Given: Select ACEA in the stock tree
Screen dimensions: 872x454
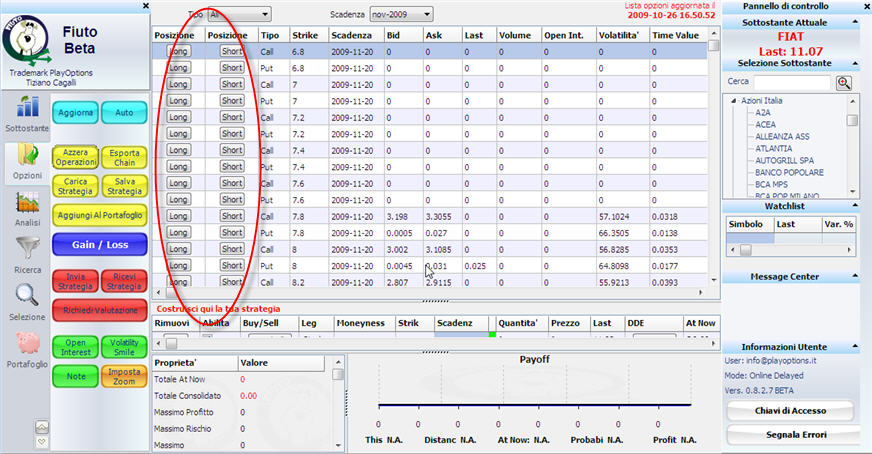Looking at the screenshot, I should click(x=765, y=125).
